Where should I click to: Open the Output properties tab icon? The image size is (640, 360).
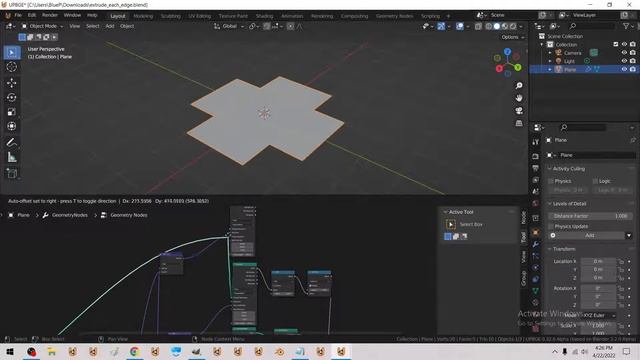tap(536, 168)
